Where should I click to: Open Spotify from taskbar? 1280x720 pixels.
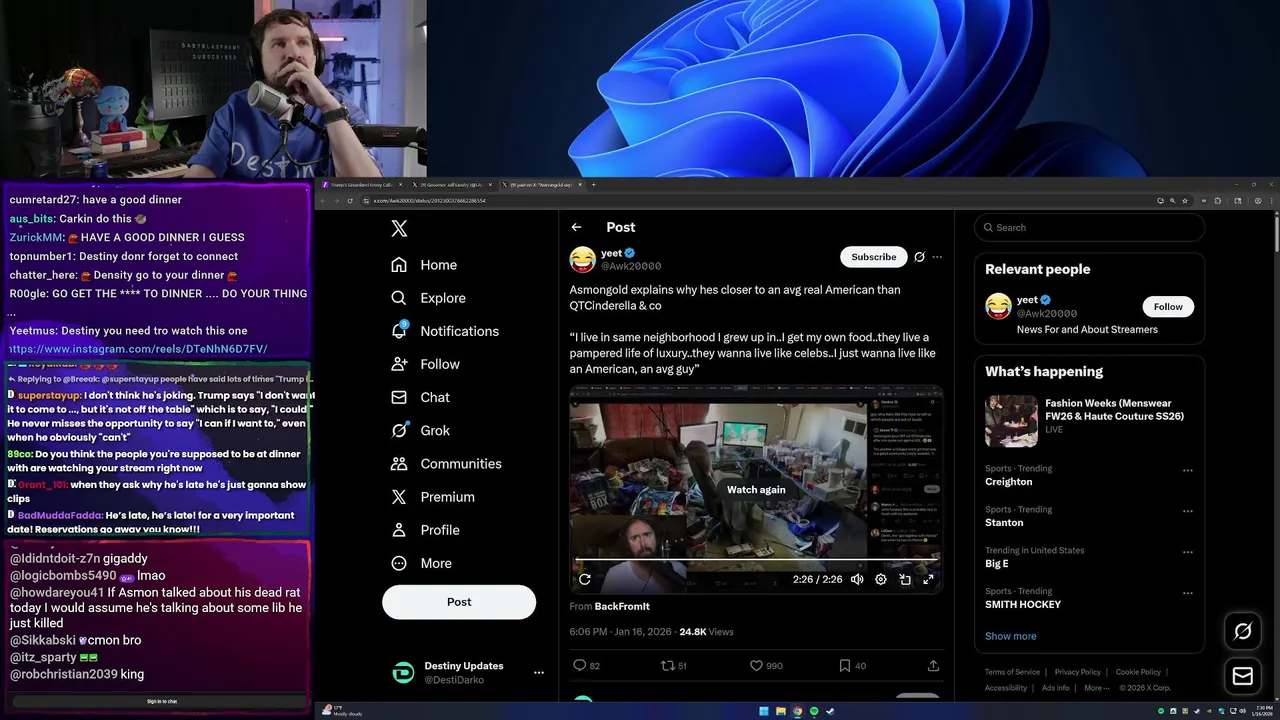(x=814, y=711)
